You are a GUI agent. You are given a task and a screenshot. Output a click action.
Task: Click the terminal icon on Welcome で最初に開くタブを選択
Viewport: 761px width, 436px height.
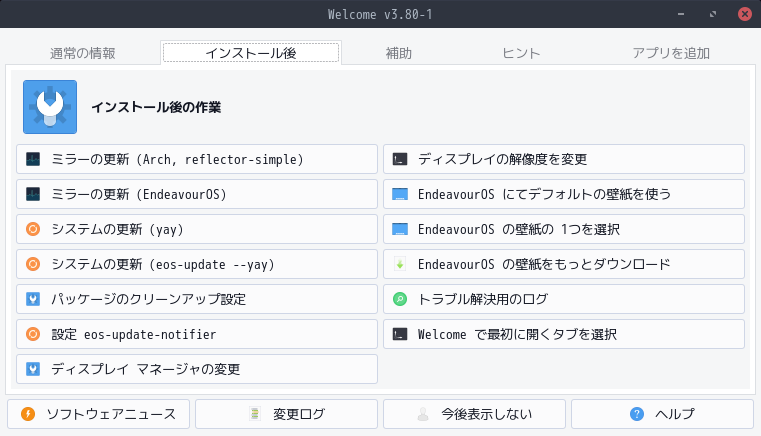click(x=400, y=334)
